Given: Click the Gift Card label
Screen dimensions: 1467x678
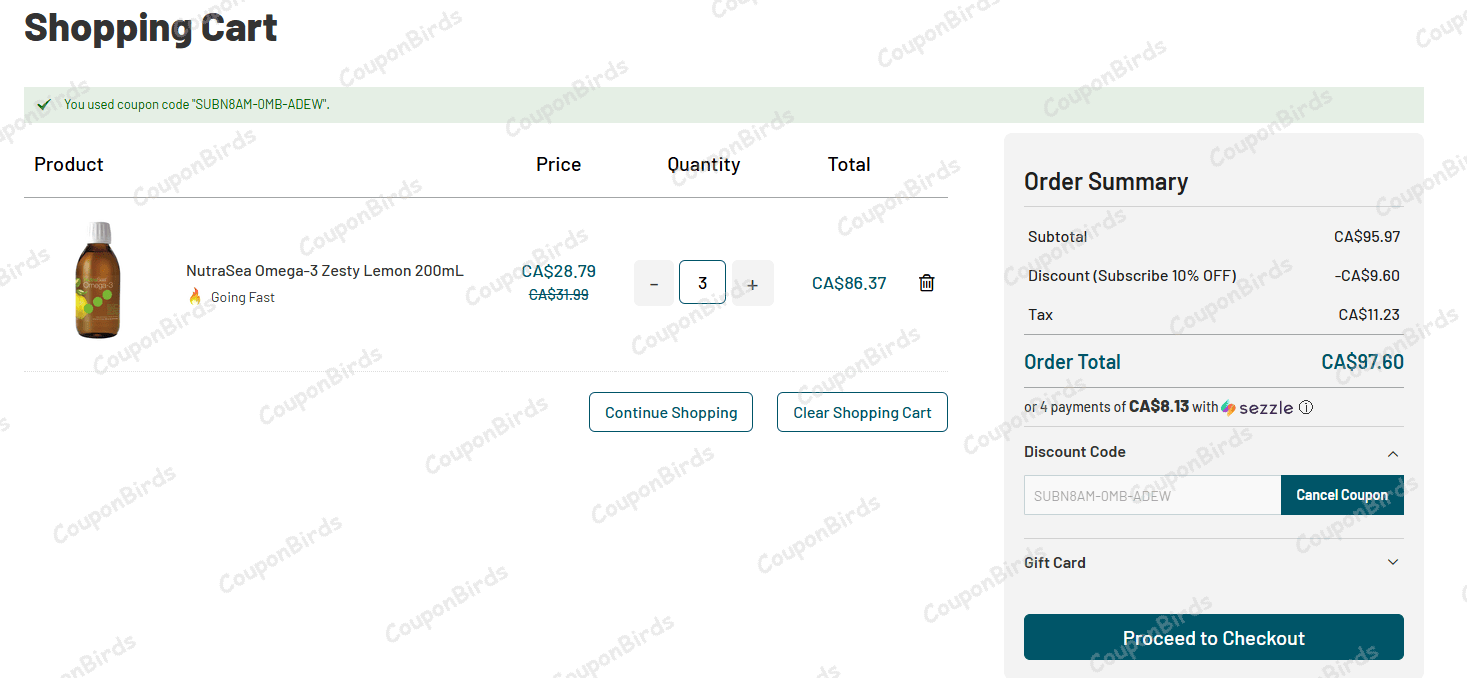Looking at the screenshot, I should [1055, 562].
